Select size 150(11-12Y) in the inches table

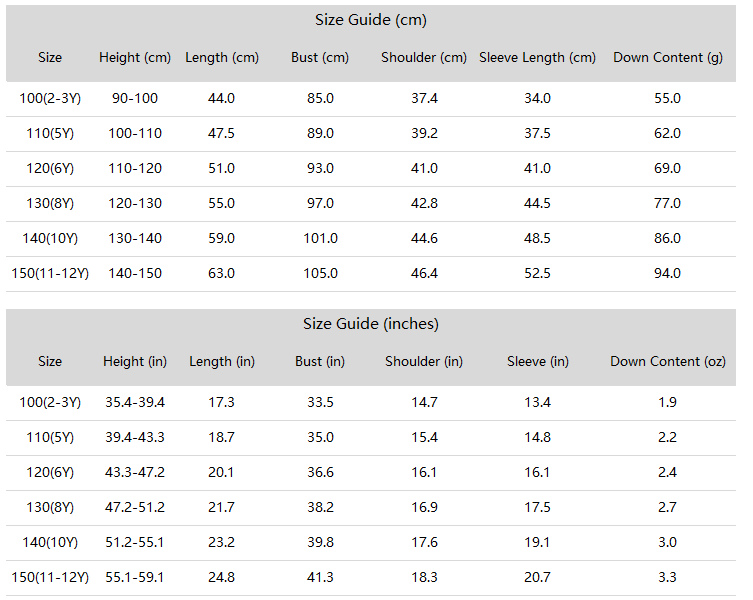50,577
